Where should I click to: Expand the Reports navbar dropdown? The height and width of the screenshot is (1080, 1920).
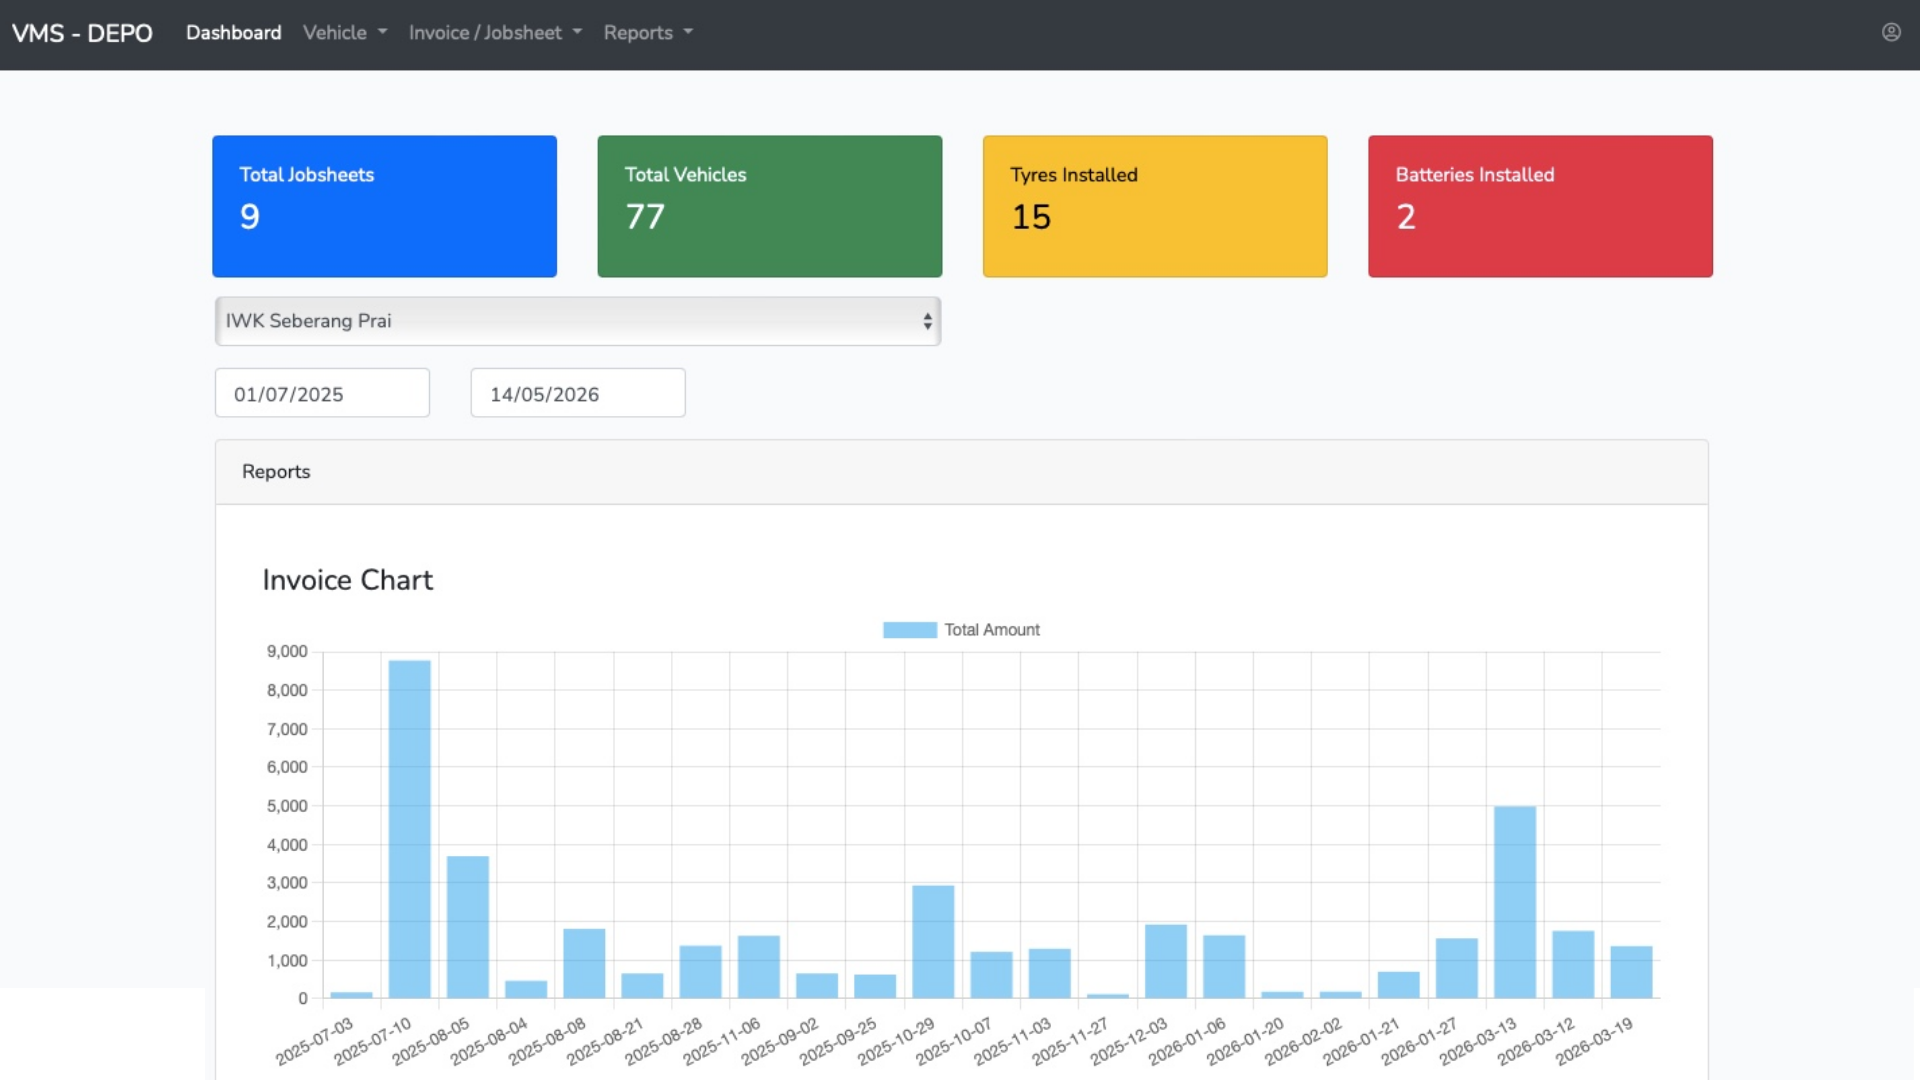648,33
